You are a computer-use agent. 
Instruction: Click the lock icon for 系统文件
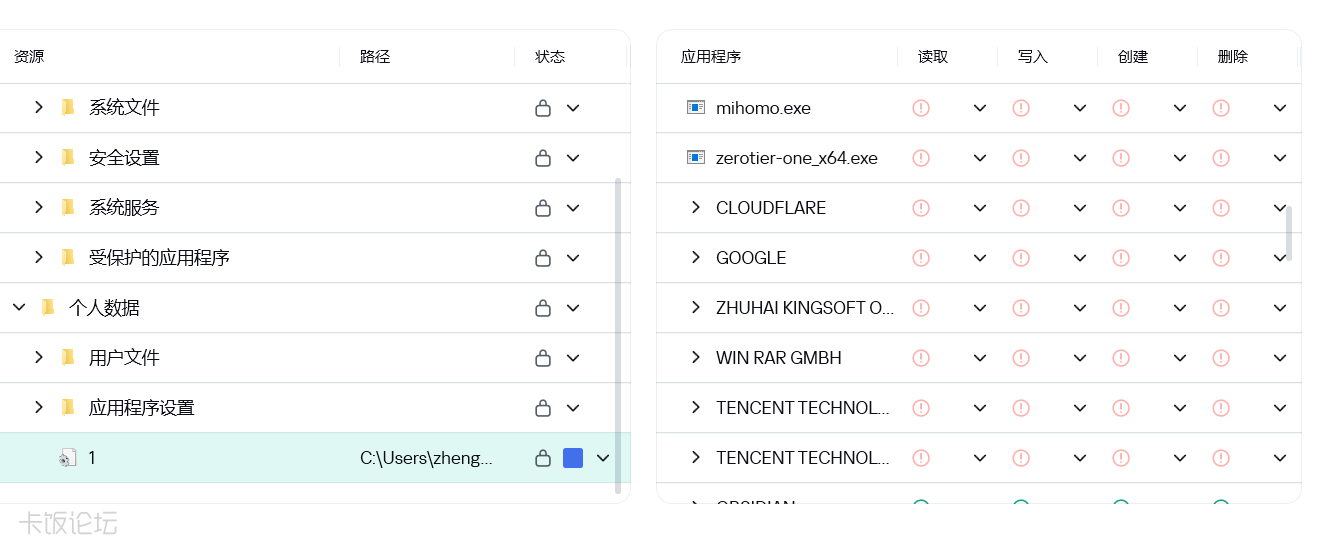[x=543, y=108]
